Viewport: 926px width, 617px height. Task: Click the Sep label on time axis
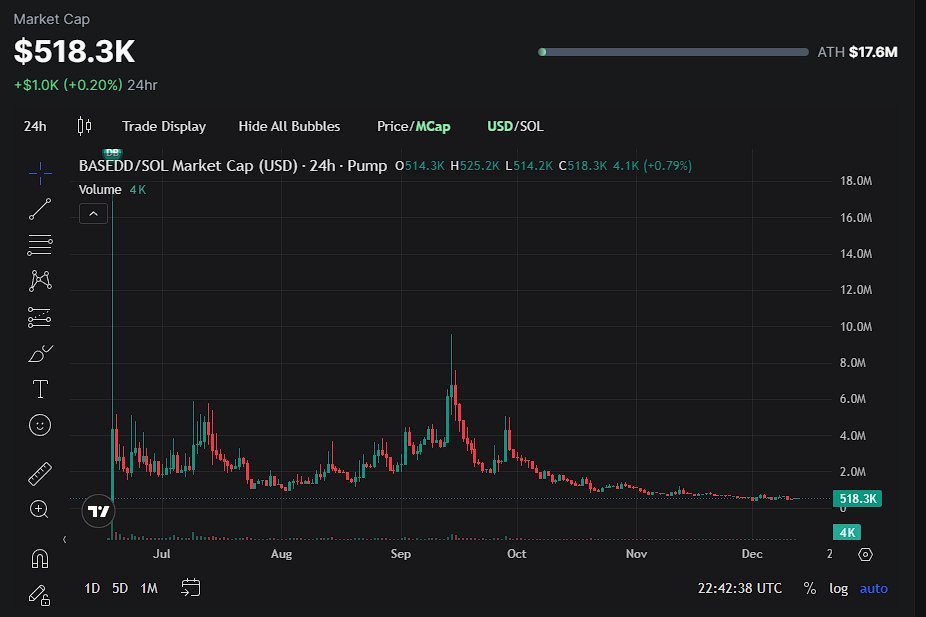click(400, 554)
